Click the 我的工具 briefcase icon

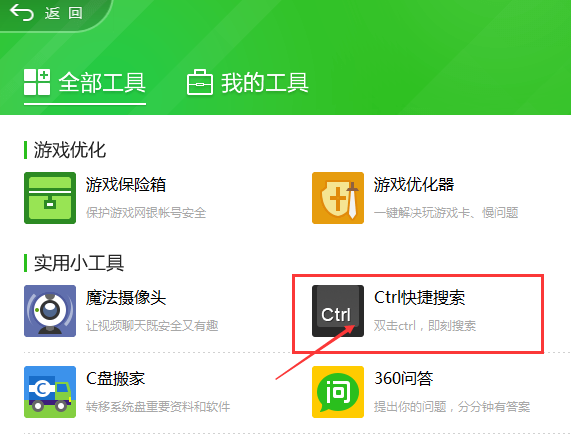(200, 82)
